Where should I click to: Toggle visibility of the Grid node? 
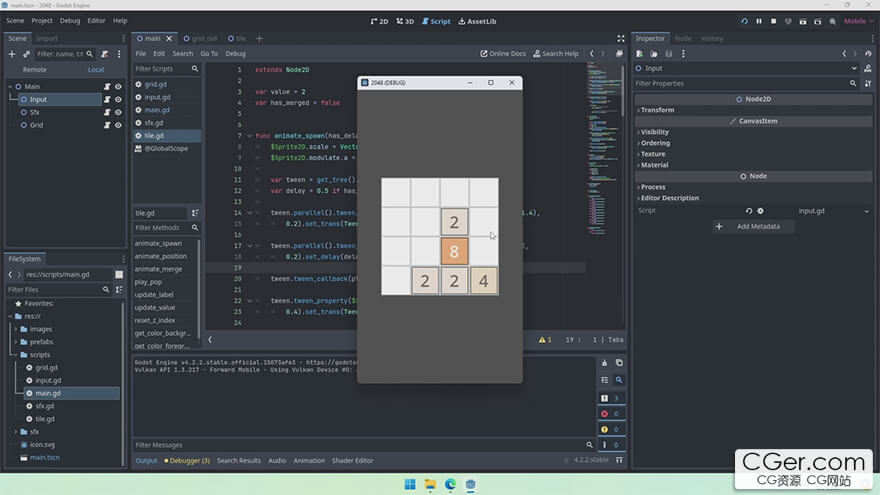pos(118,125)
